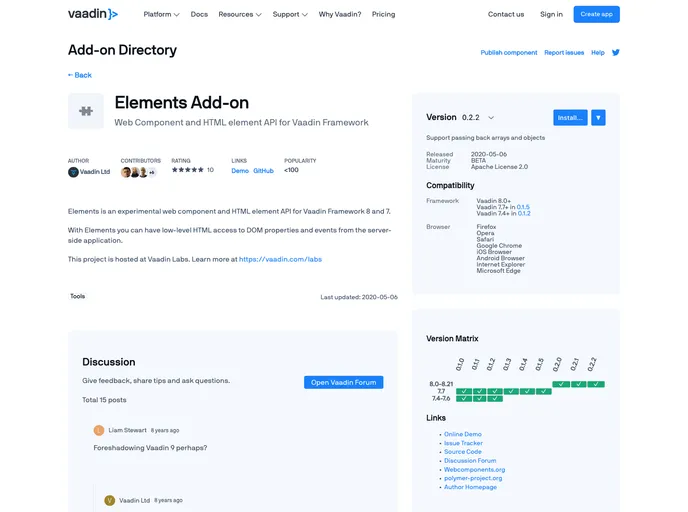
Task: Click Liam Stewart's avatar
Action: 99,430
